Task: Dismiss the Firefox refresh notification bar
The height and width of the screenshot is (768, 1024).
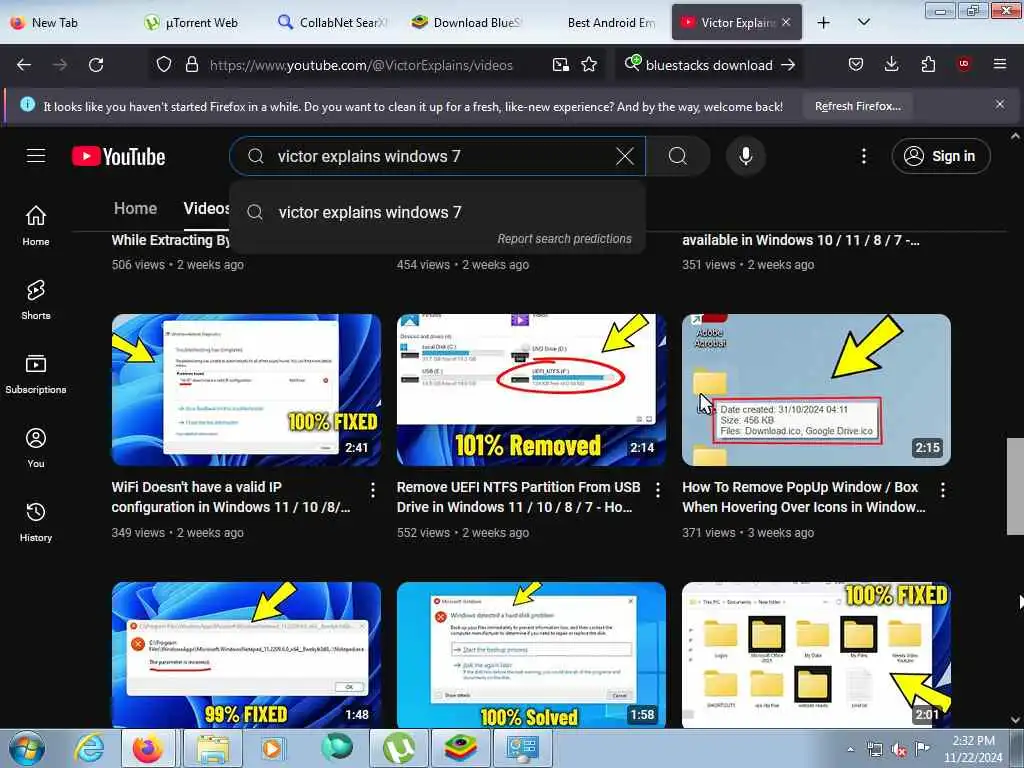Action: pos(999,104)
